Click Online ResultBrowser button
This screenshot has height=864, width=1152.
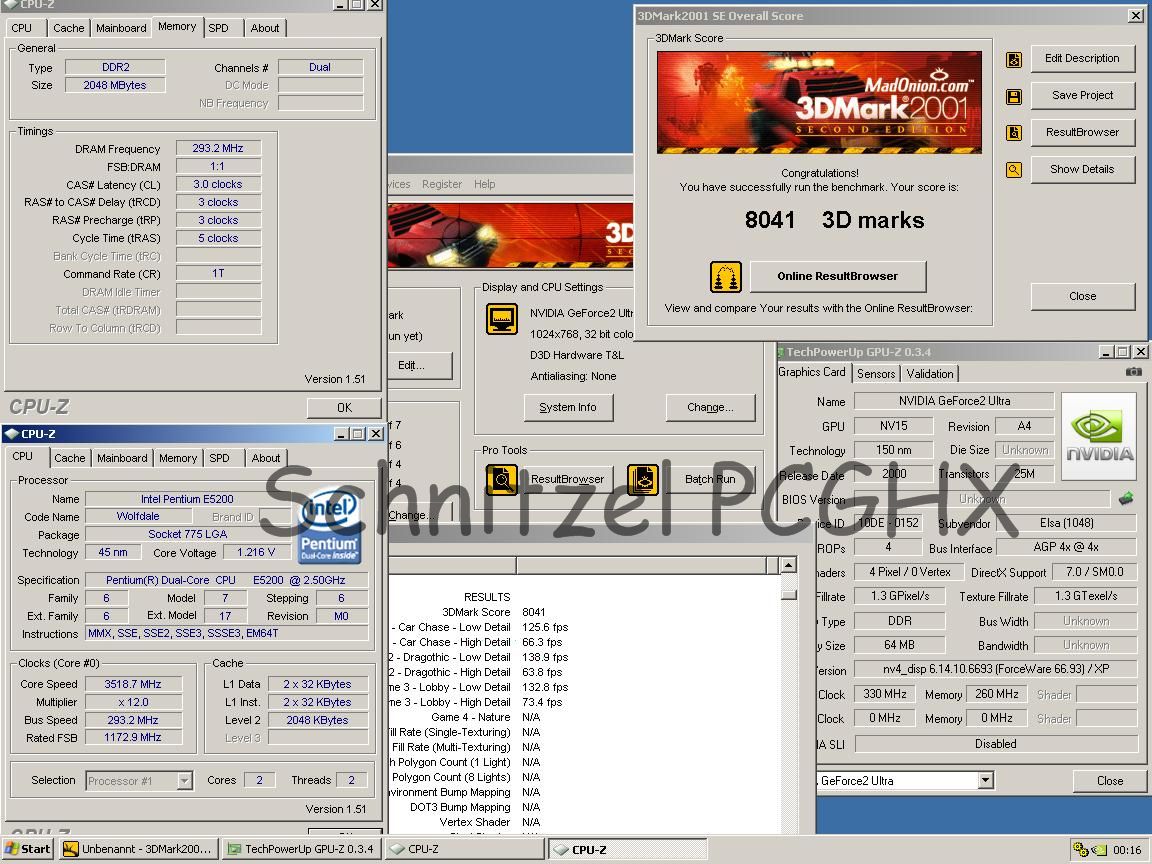click(x=838, y=276)
